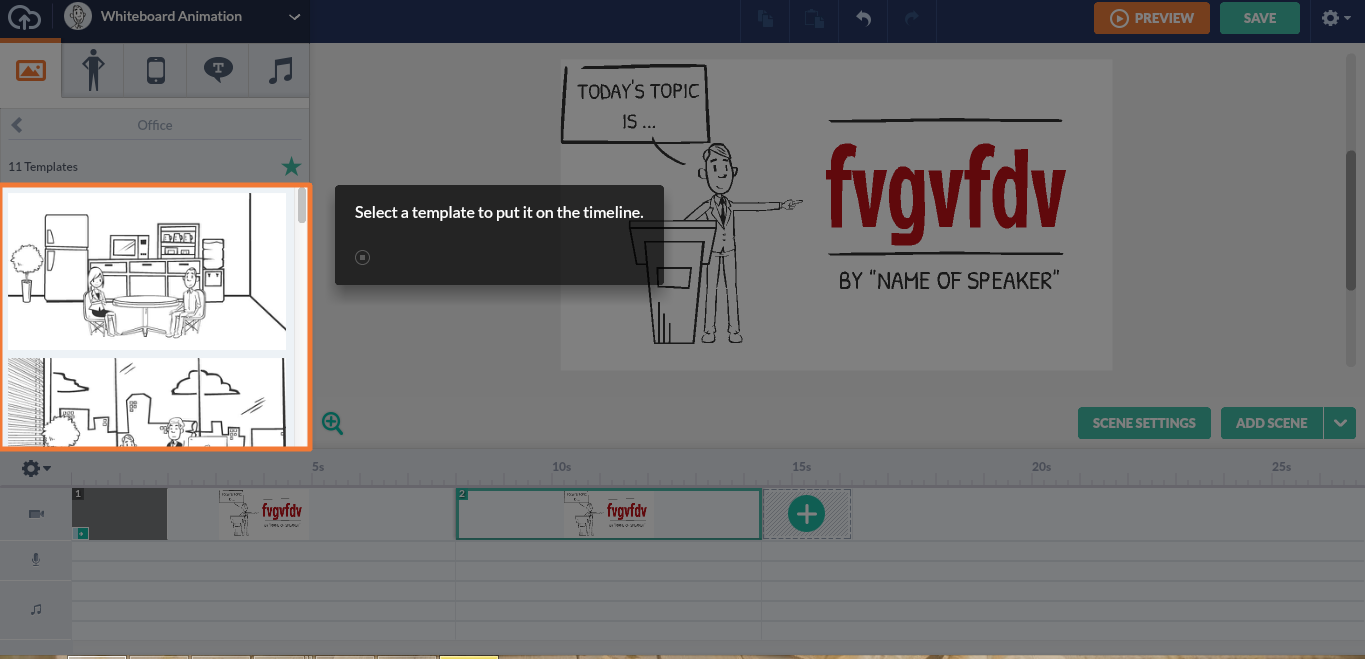Open the cloud upload home icon

click(24, 18)
